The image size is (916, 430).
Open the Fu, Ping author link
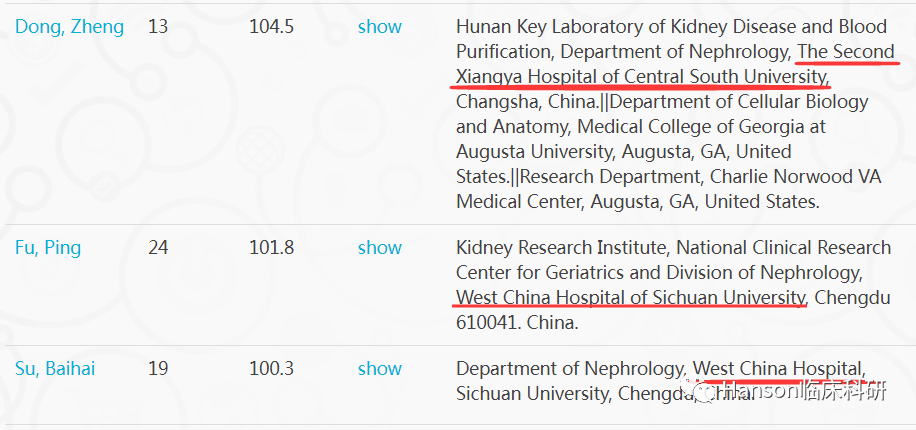pos(48,248)
